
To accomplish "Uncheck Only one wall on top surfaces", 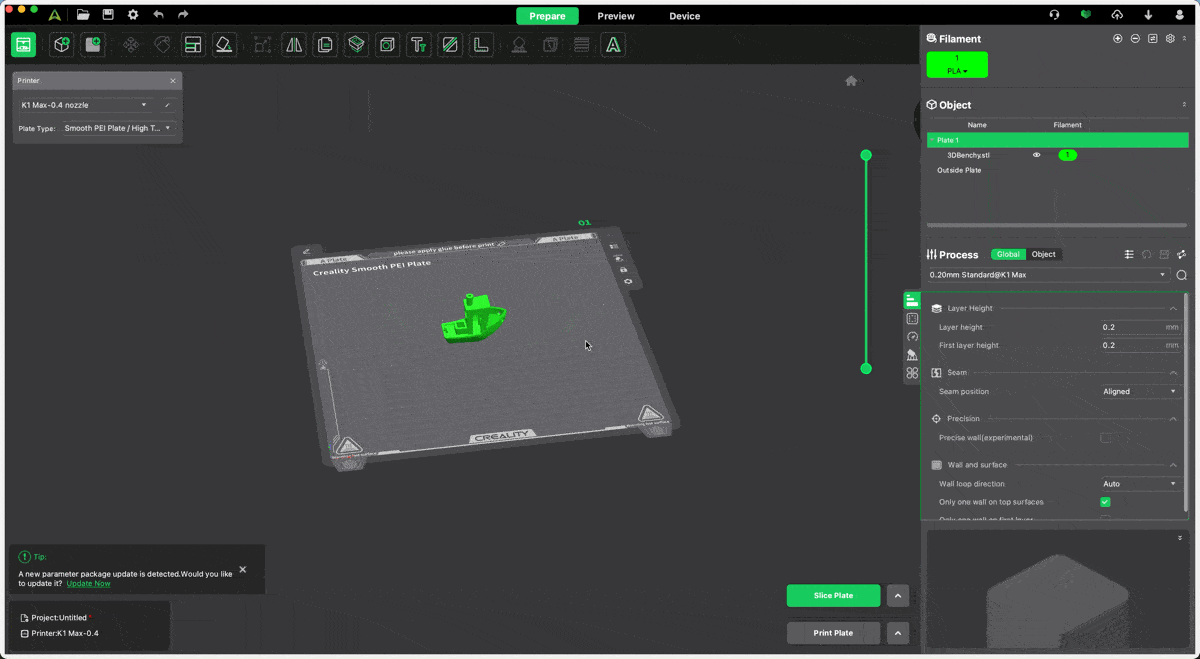I will [x=1105, y=502].
